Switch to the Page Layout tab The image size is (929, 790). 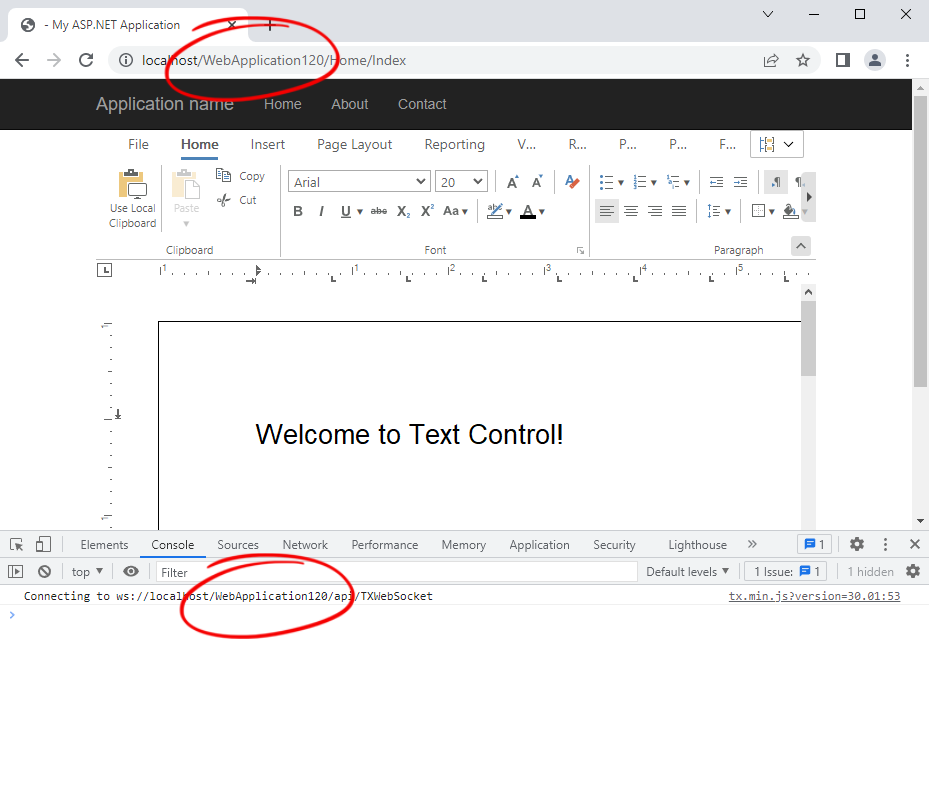[354, 145]
